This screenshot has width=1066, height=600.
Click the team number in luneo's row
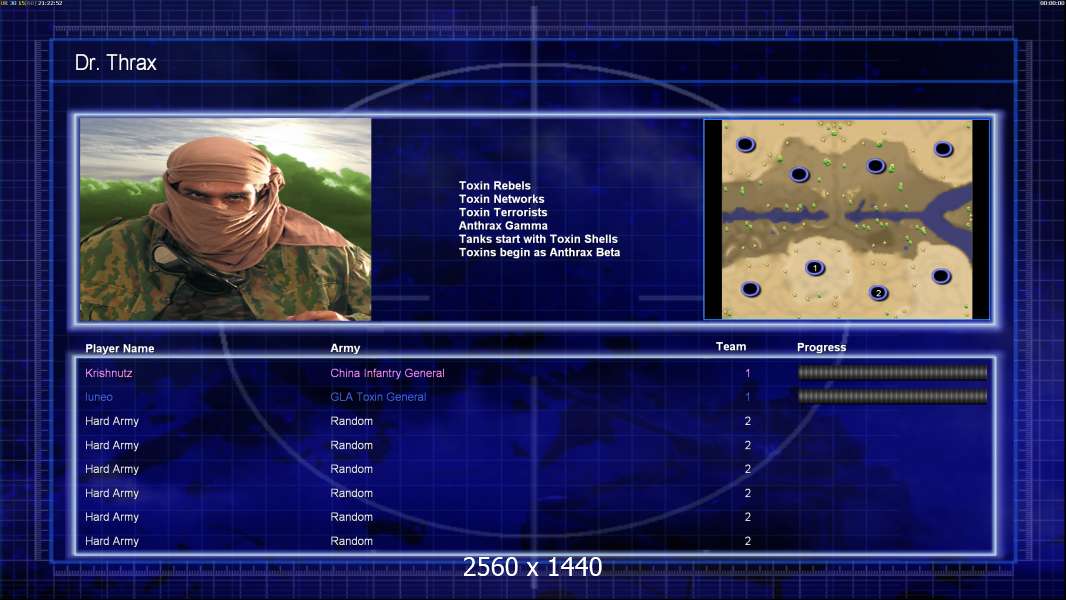click(x=747, y=397)
